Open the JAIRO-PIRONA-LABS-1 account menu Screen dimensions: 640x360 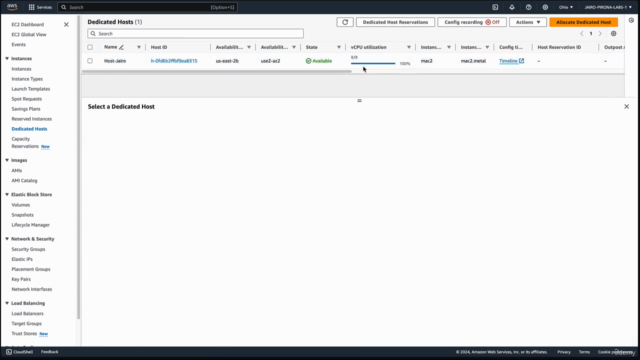click(608, 7)
